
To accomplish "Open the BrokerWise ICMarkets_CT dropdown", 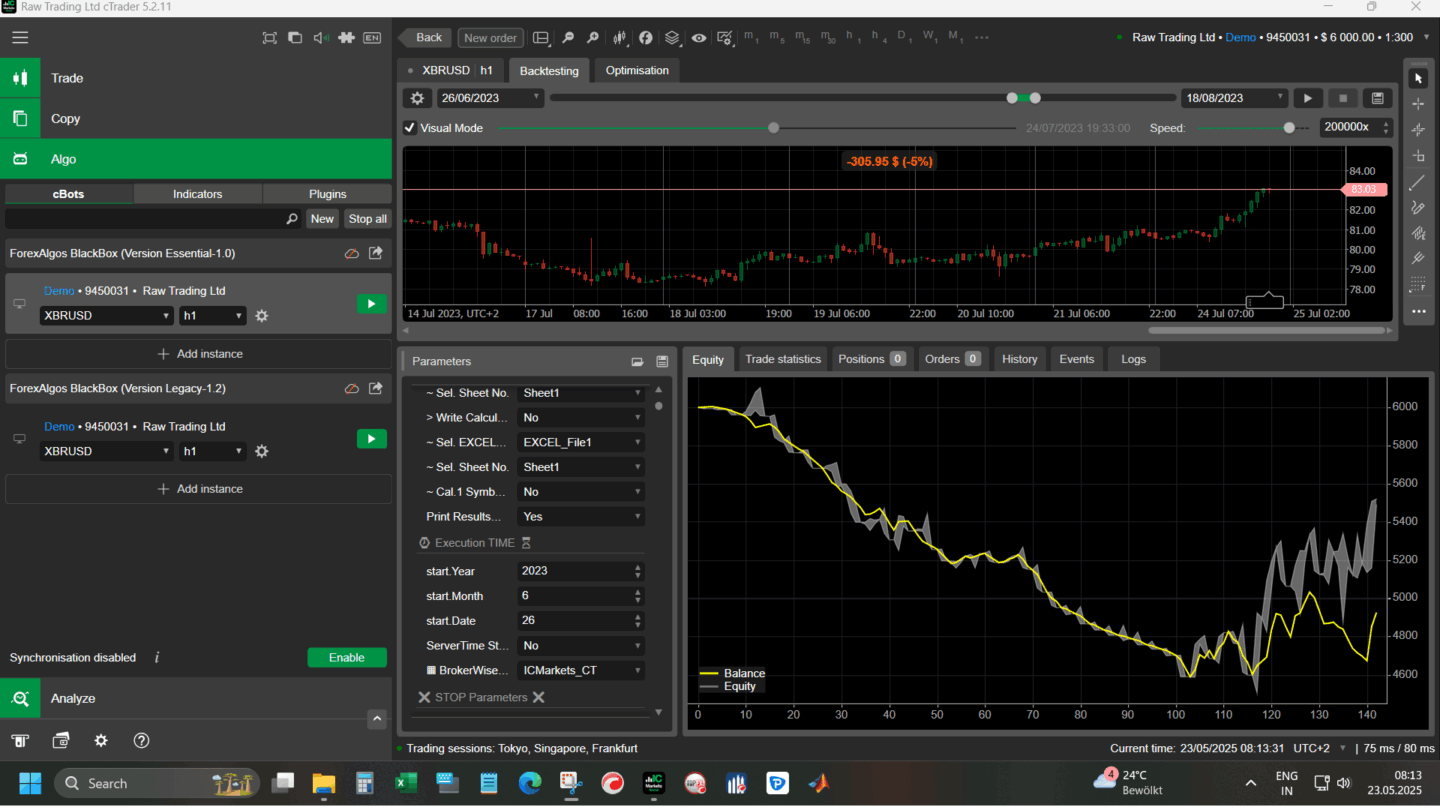I will pos(580,670).
